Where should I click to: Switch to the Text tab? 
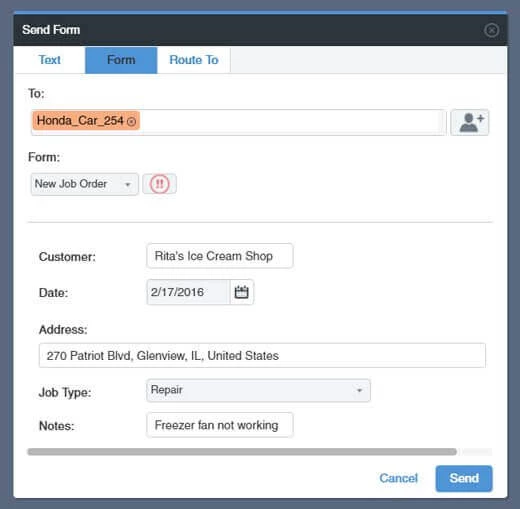pos(50,60)
